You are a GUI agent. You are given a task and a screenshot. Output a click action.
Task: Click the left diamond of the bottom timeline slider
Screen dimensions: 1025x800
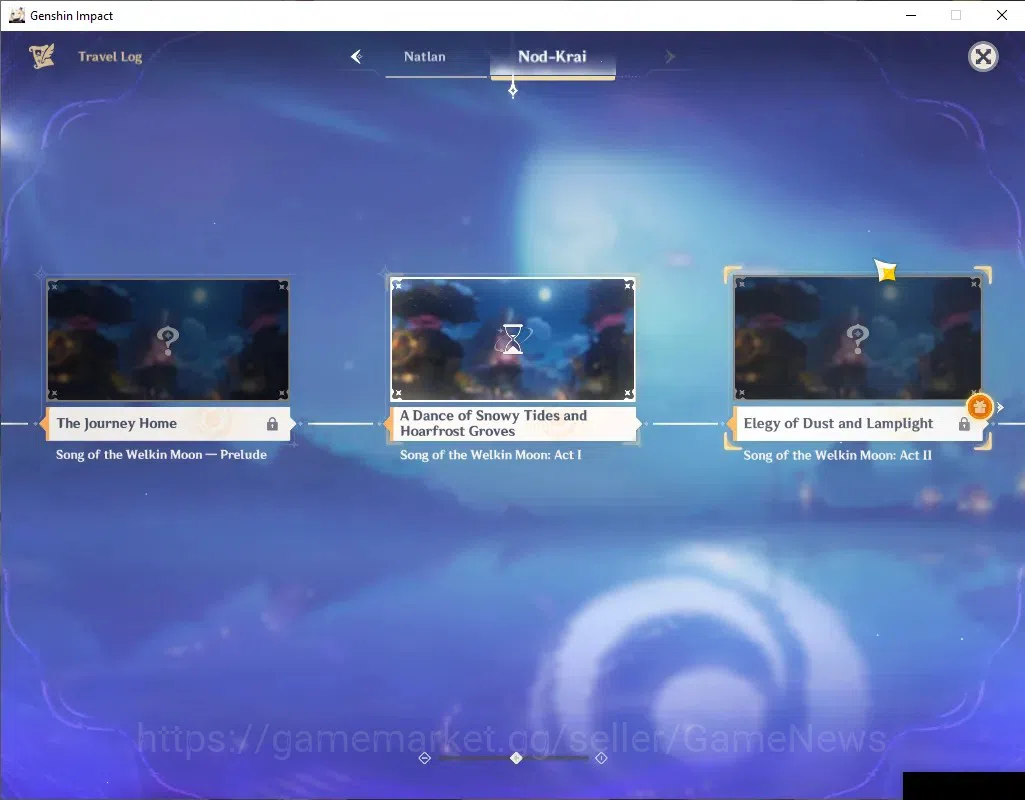click(424, 758)
